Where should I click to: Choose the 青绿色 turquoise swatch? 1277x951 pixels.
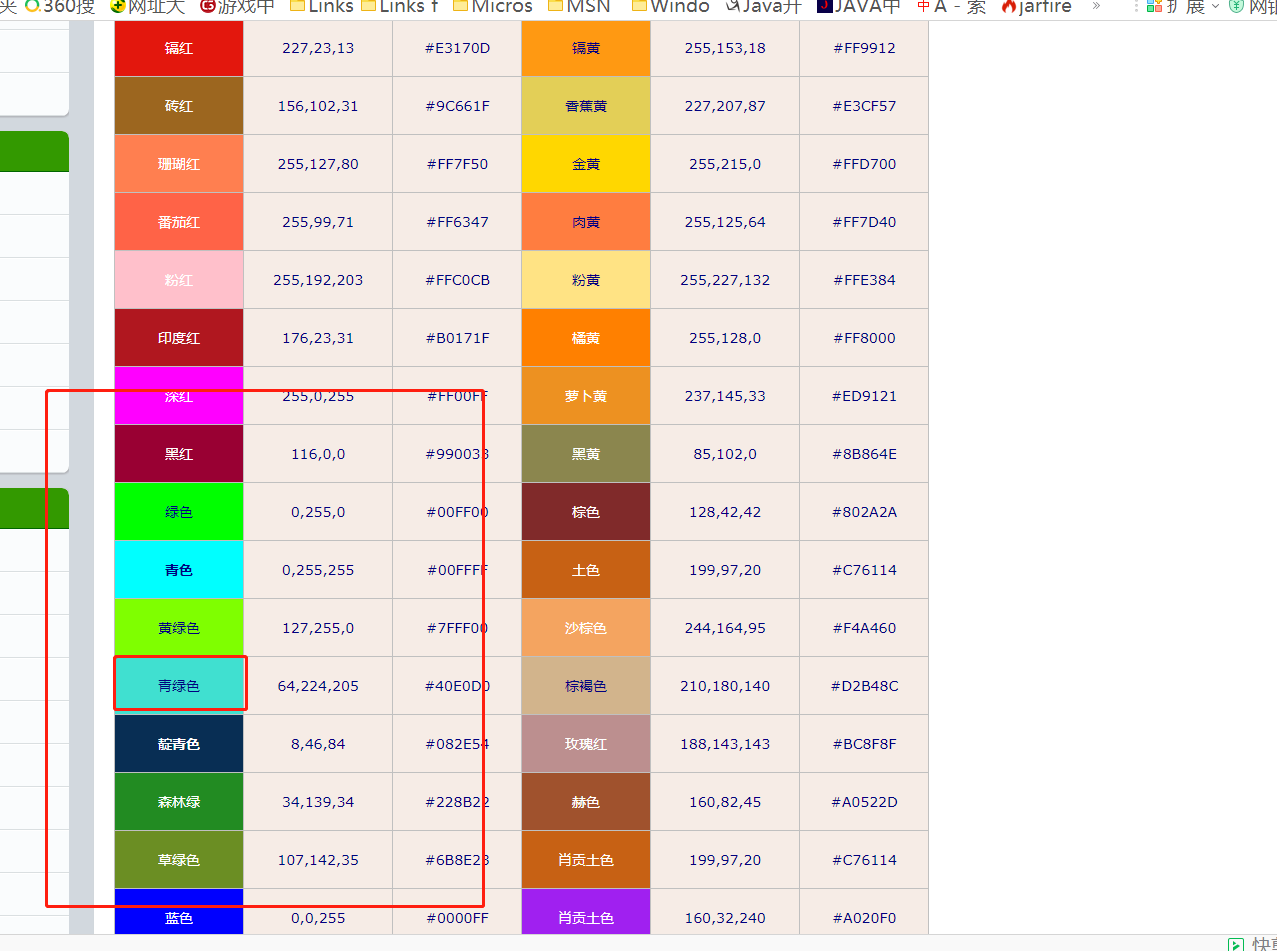point(179,686)
